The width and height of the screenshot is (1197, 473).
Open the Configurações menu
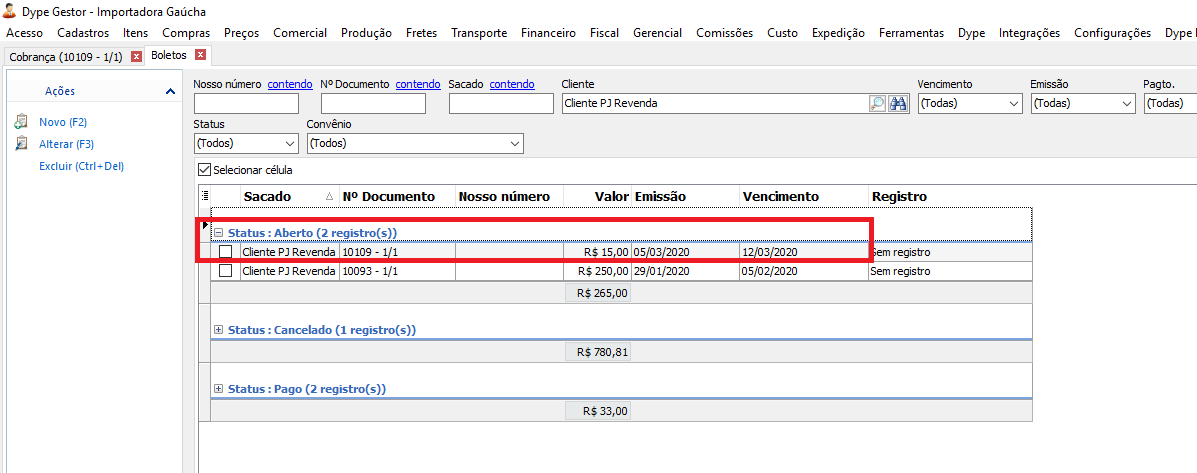tap(1112, 33)
